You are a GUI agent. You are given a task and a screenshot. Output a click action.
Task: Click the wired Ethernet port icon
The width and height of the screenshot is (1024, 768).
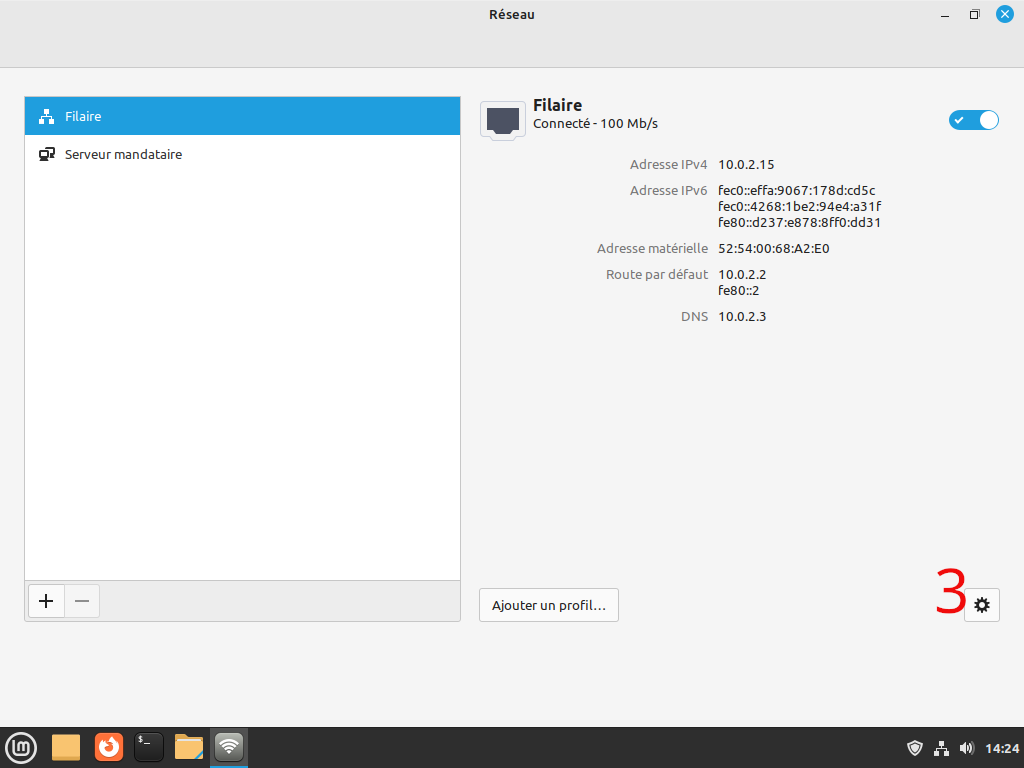502,120
